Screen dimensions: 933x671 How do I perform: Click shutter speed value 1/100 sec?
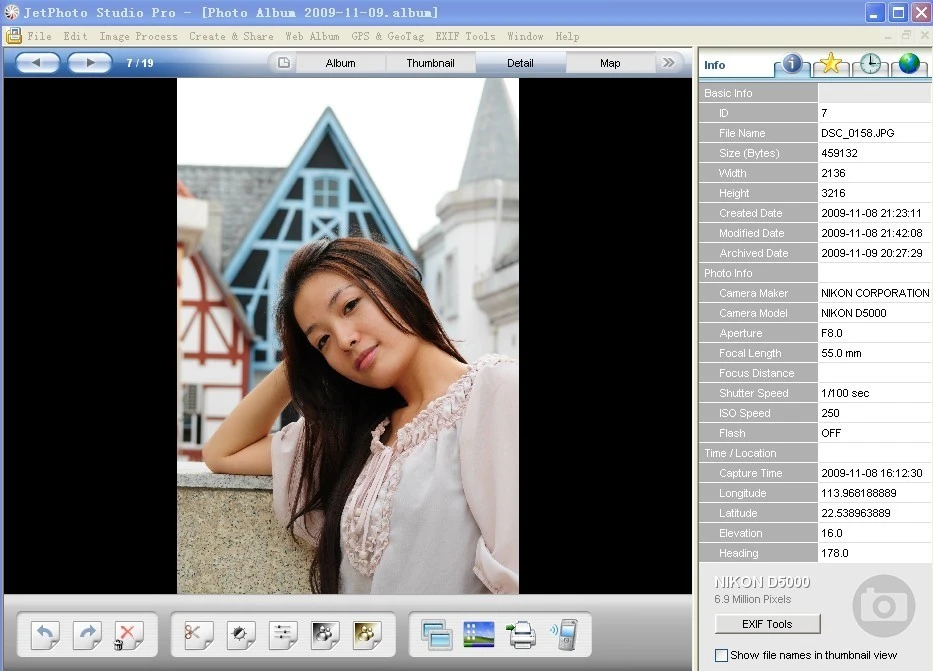(x=845, y=393)
